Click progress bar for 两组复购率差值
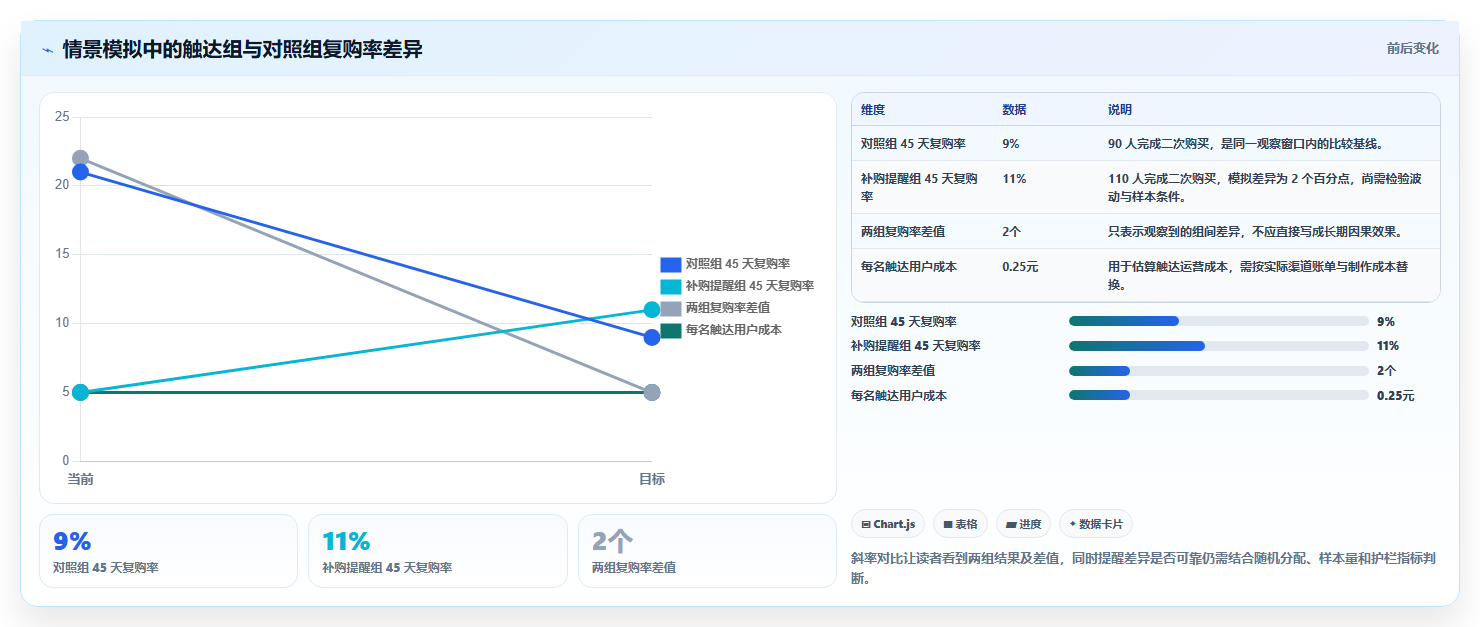 coord(1219,371)
